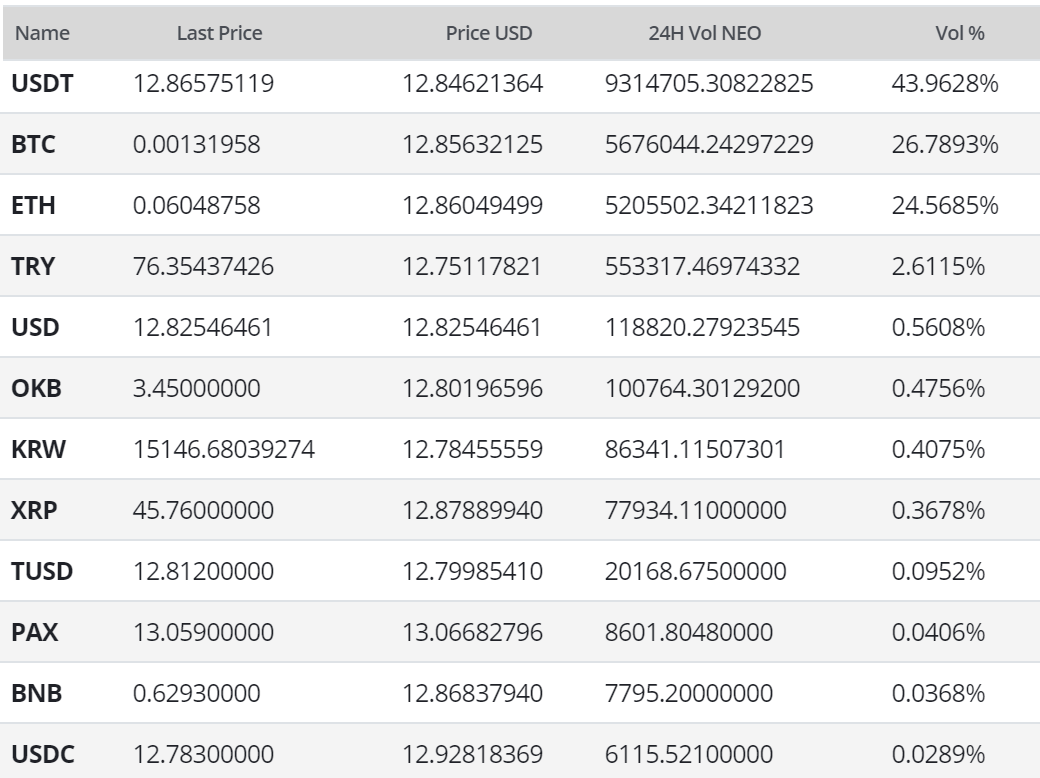
Task: Click PAX volume 8601.80480000
Action: point(689,633)
